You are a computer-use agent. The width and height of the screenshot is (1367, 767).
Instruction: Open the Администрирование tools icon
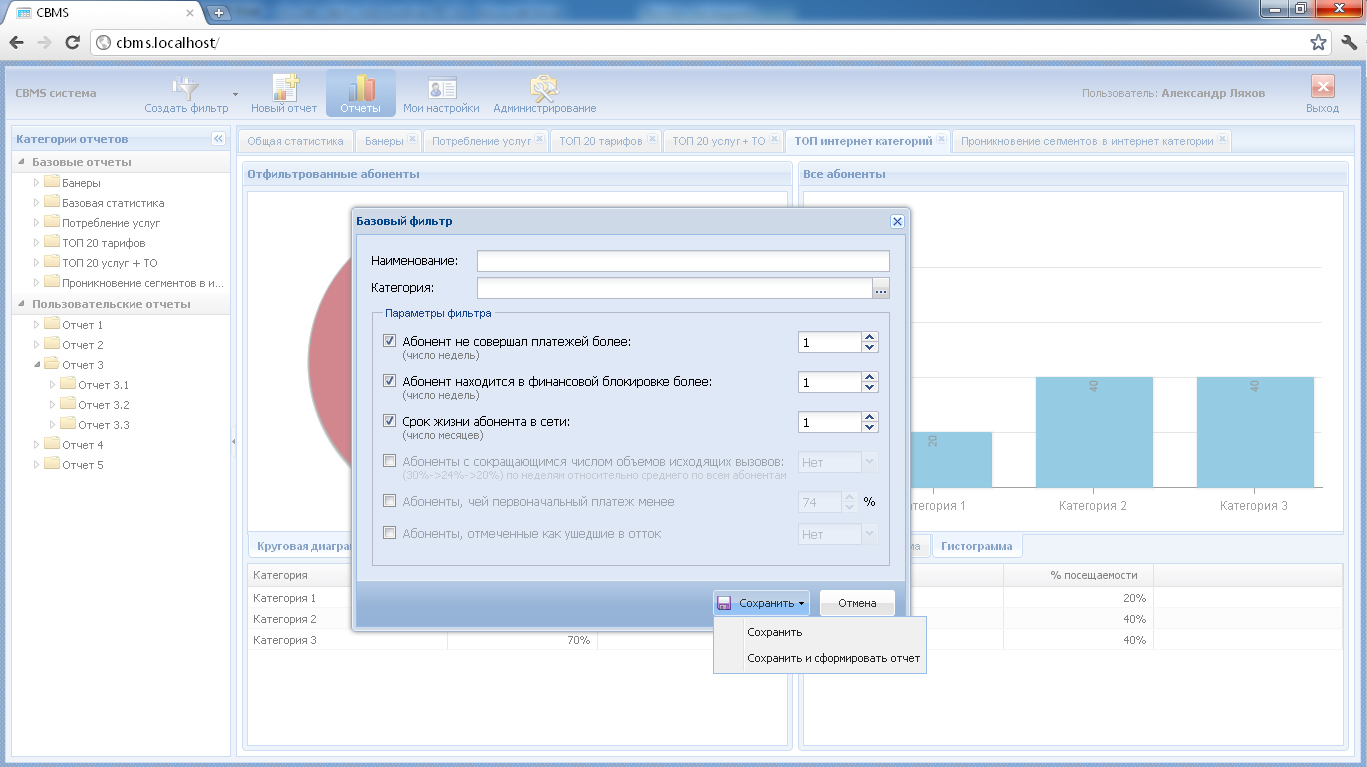544,89
